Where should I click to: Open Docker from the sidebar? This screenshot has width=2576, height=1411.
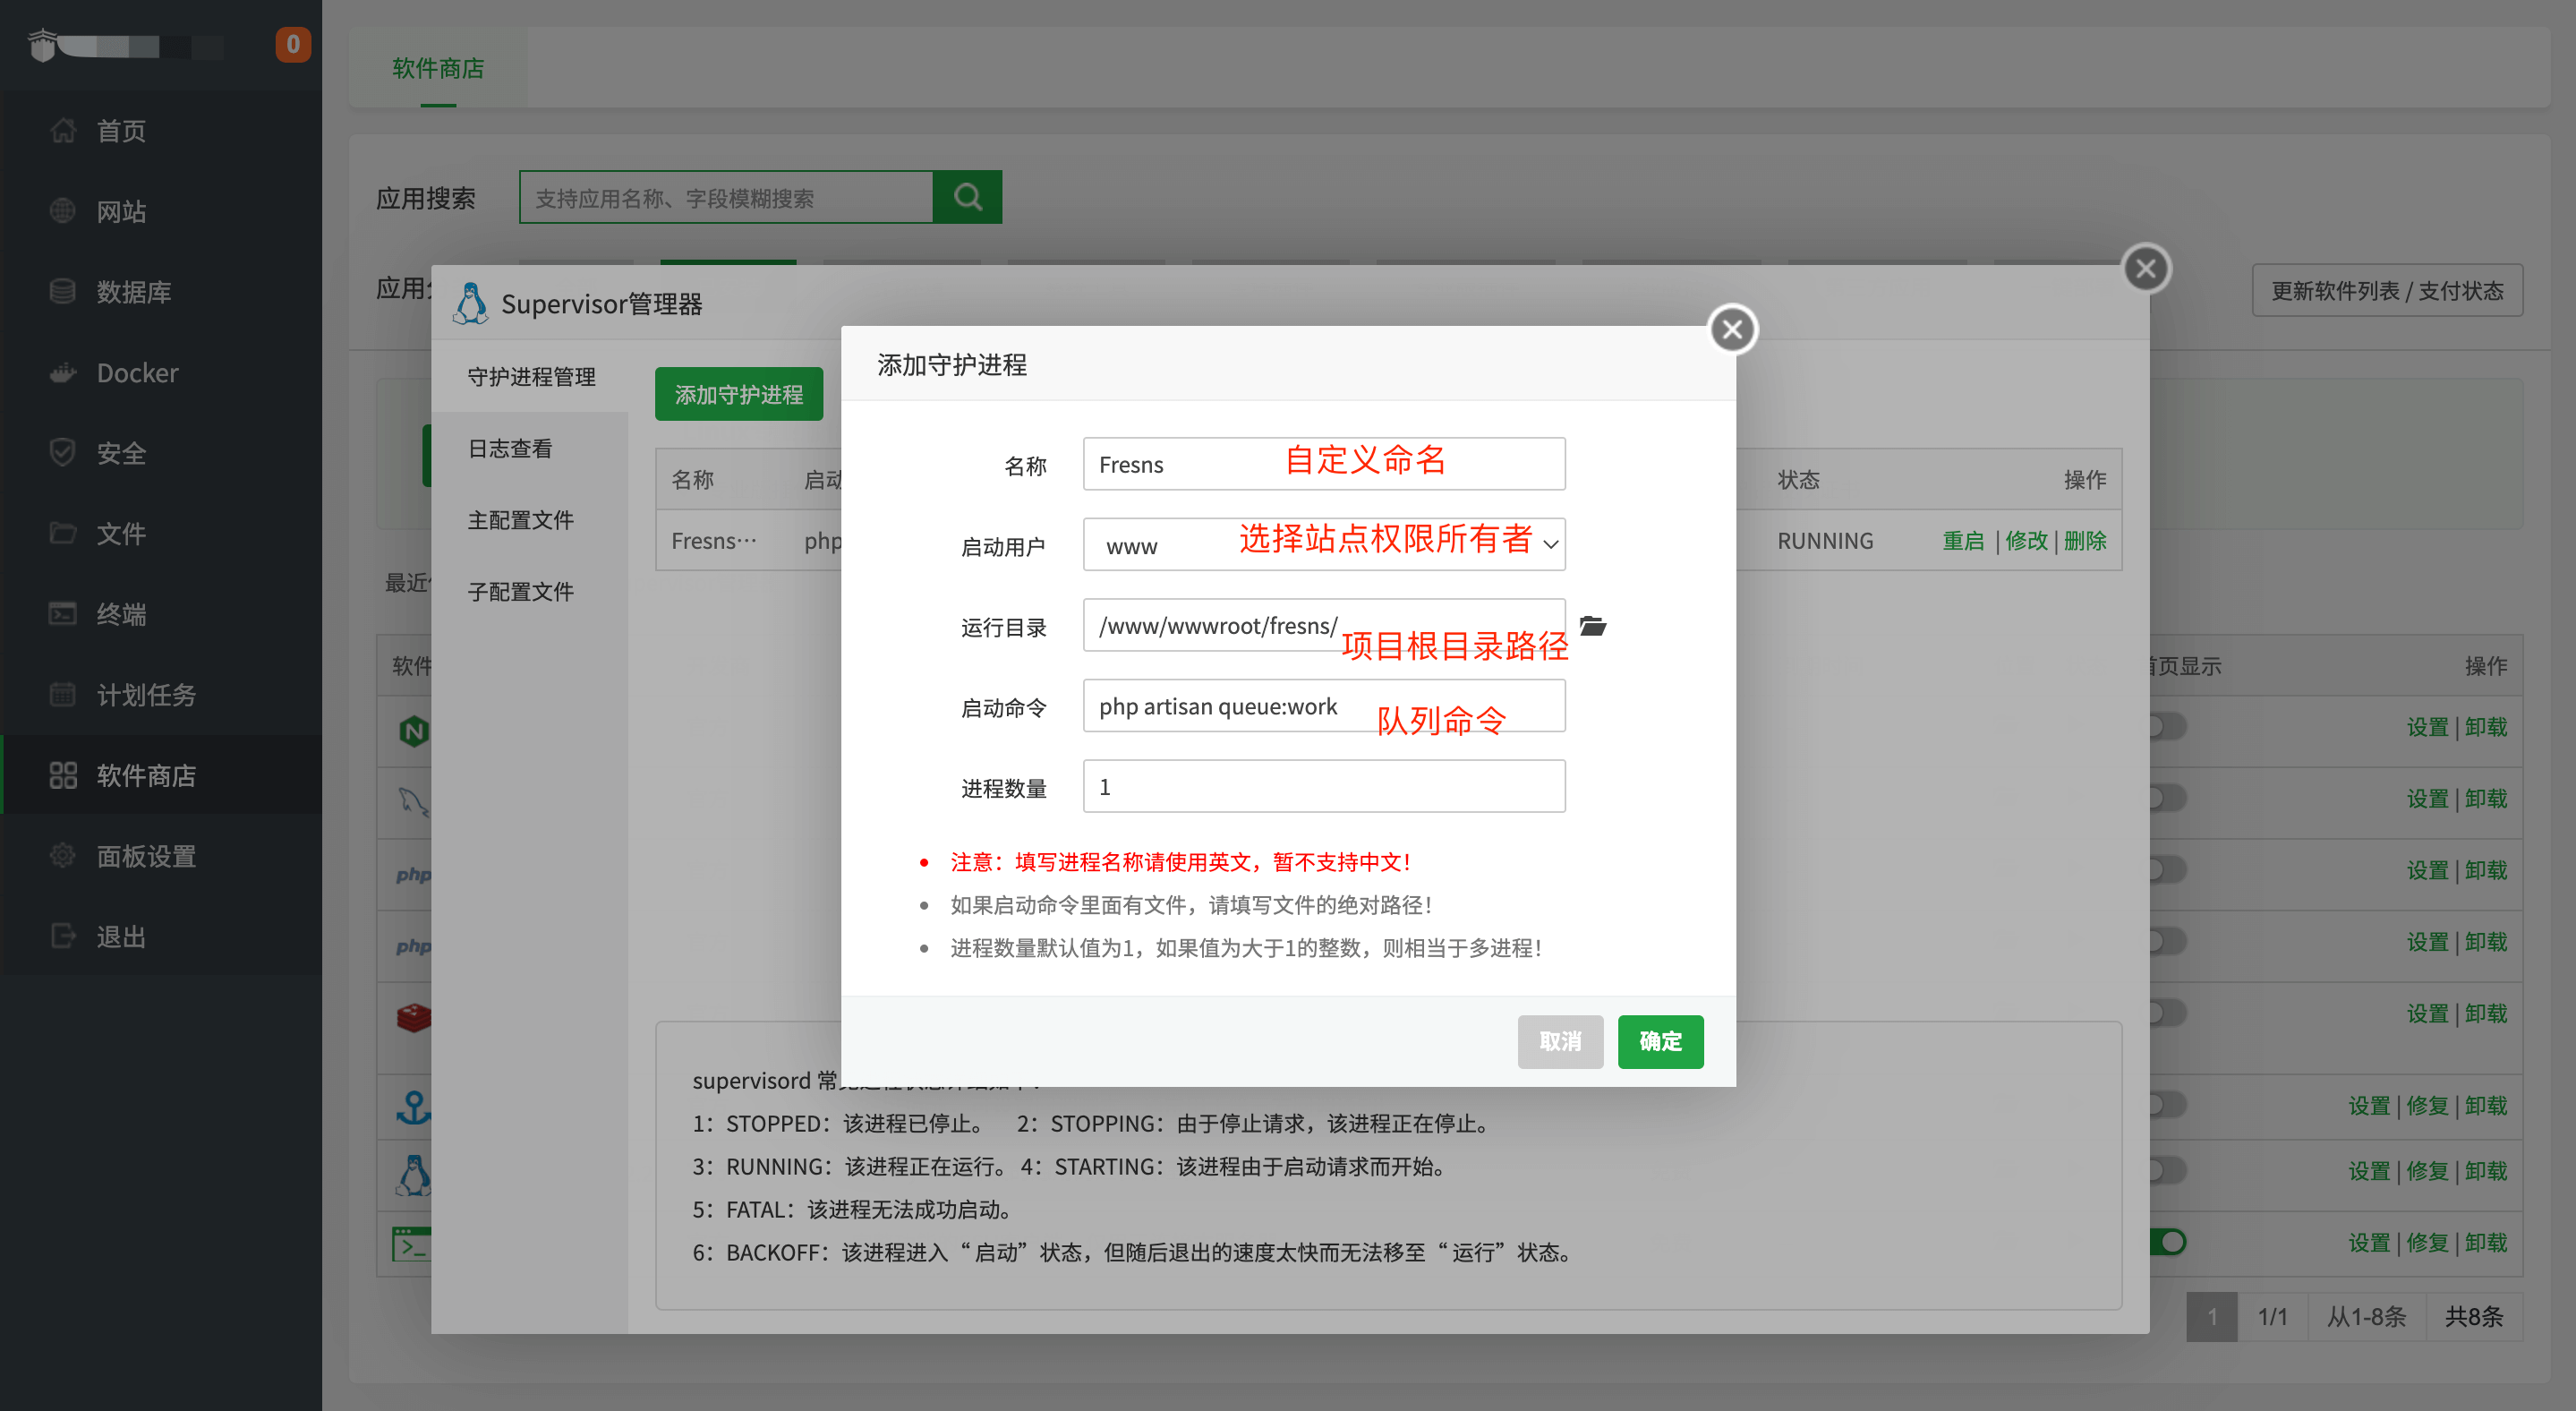[x=161, y=372]
